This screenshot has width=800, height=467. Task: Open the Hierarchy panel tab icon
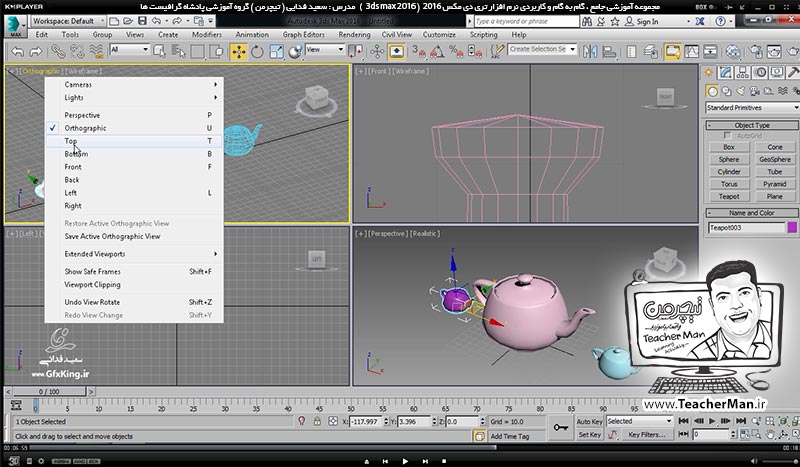pos(742,72)
